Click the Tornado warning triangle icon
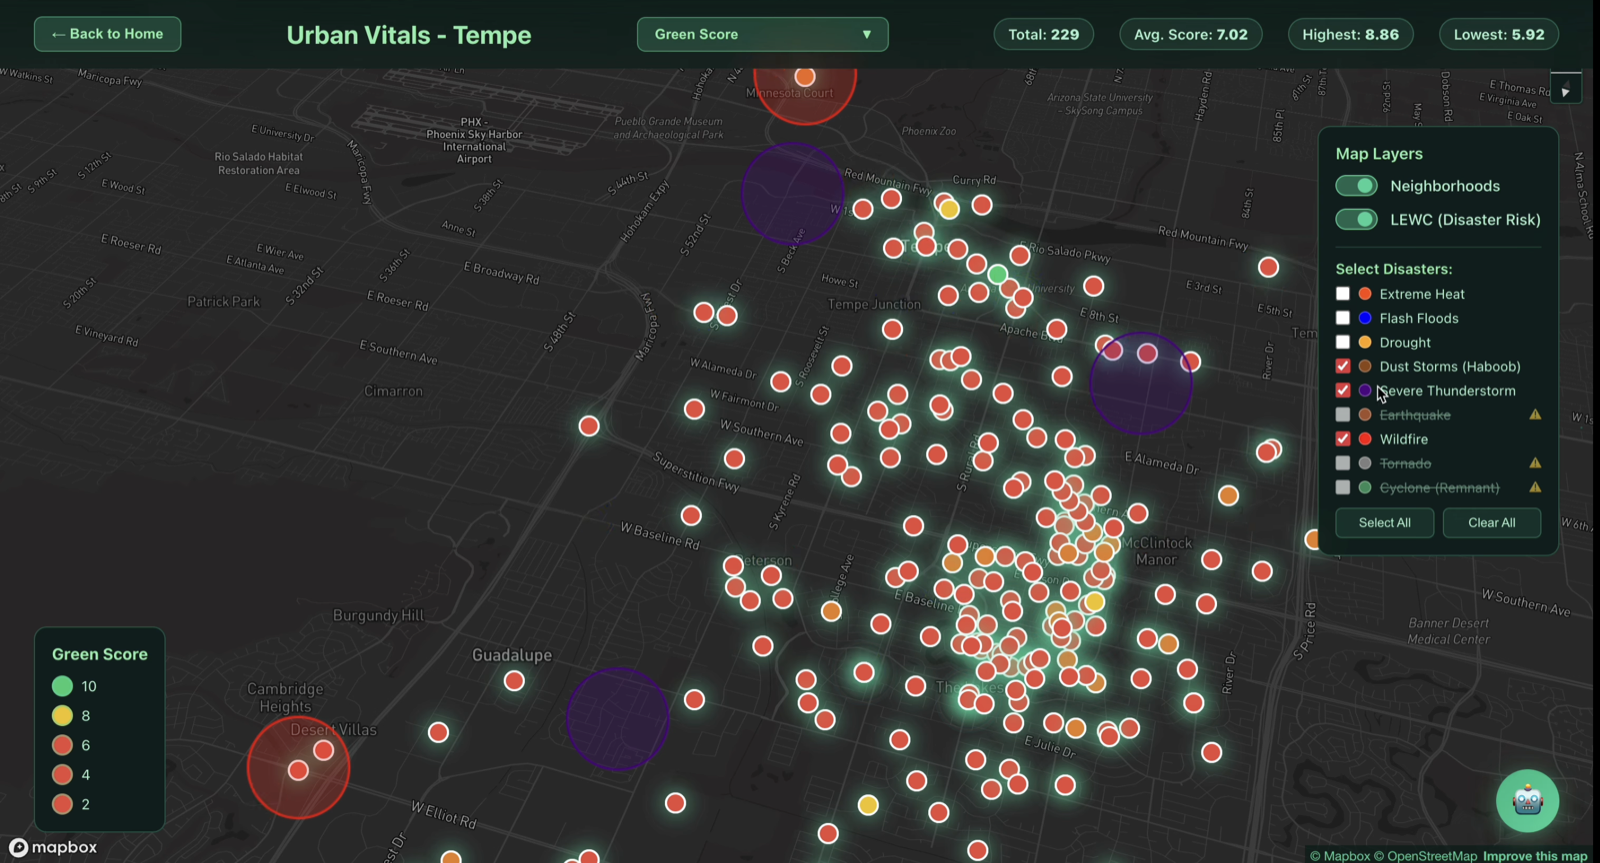This screenshot has height=863, width=1600. click(x=1534, y=463)
